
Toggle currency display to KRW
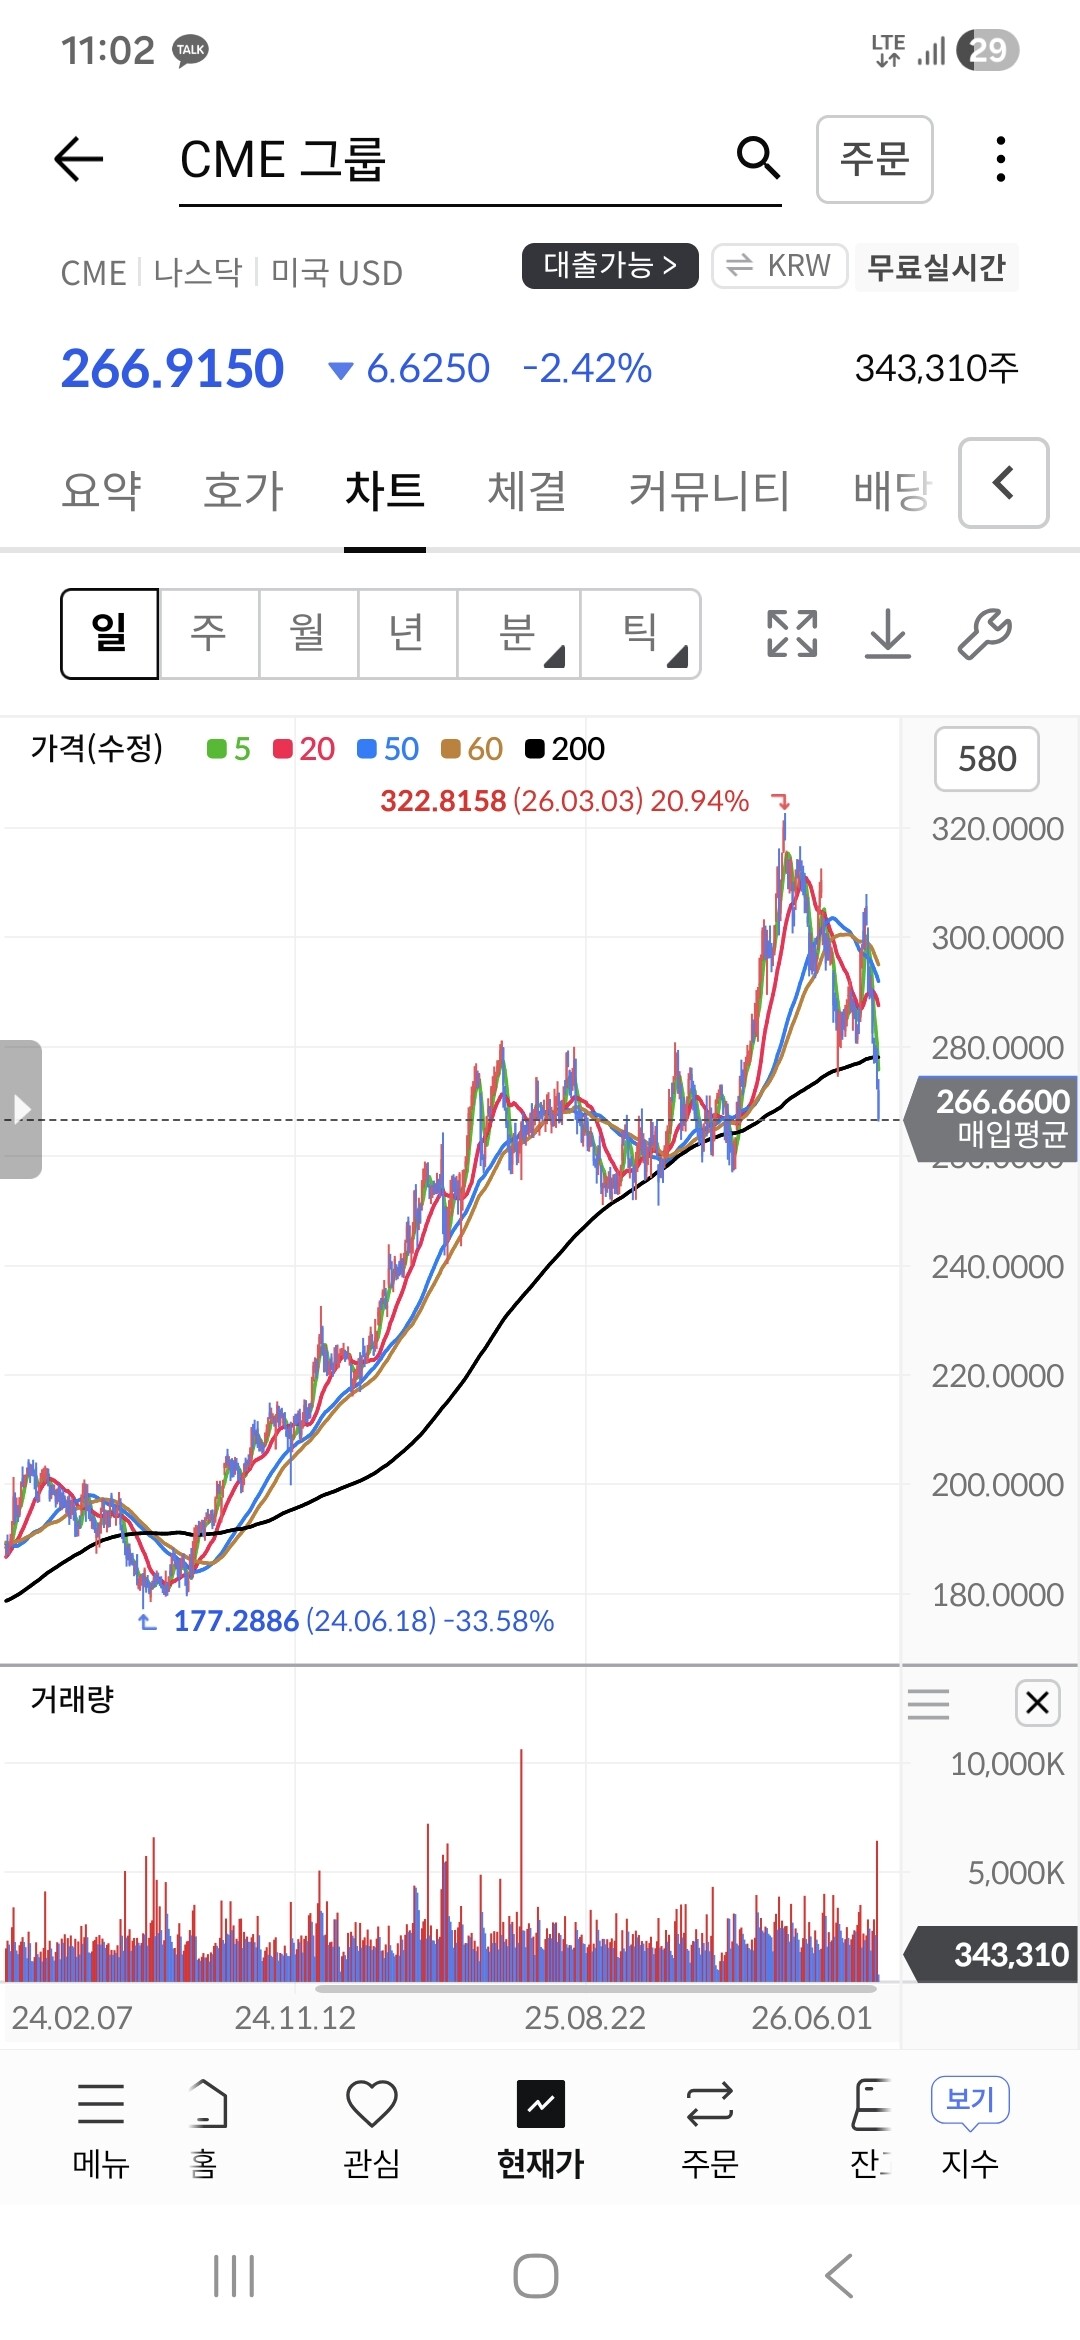[x=780, y=266]
